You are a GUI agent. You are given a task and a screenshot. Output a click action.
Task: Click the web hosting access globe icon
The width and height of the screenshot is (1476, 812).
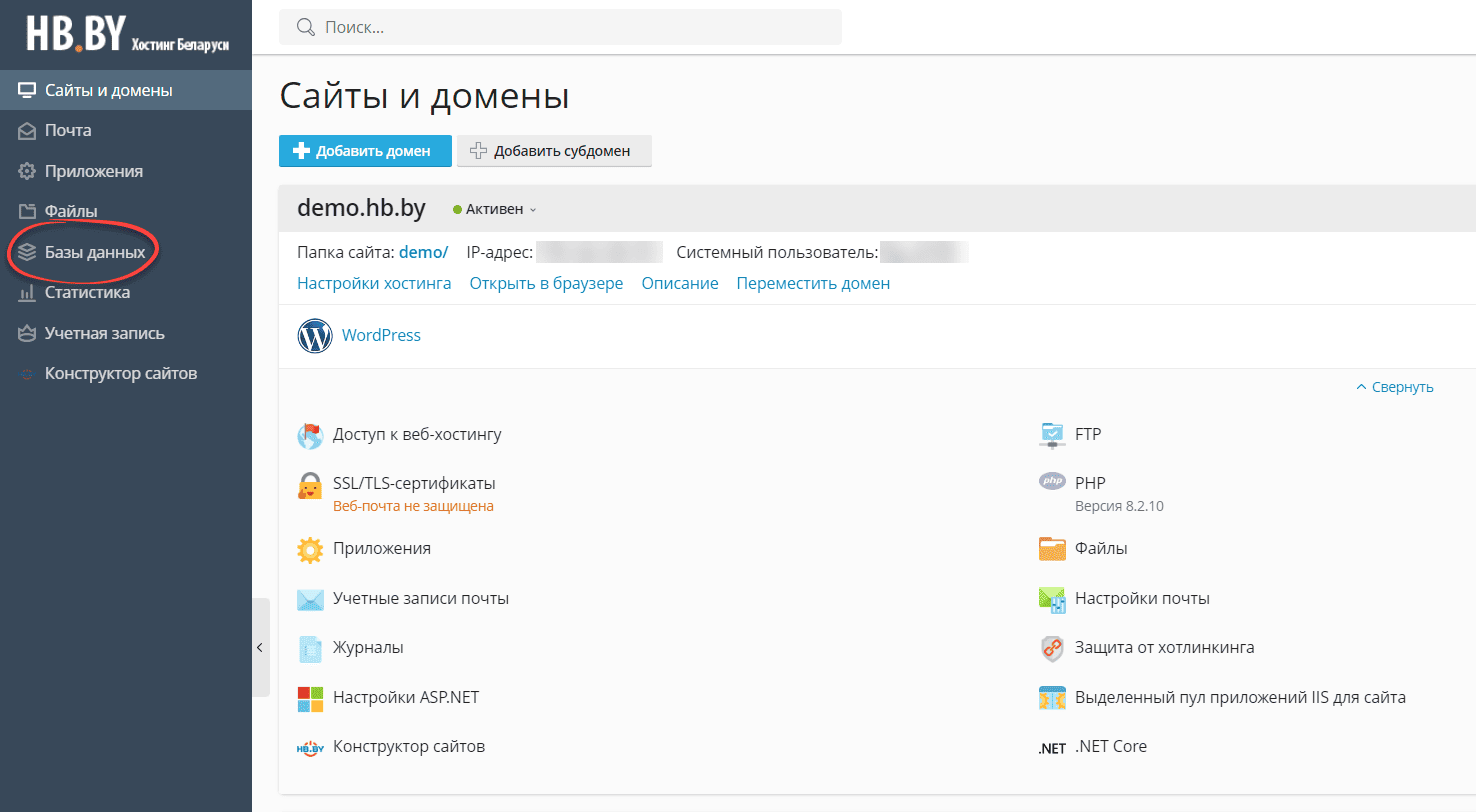(310, 436)
